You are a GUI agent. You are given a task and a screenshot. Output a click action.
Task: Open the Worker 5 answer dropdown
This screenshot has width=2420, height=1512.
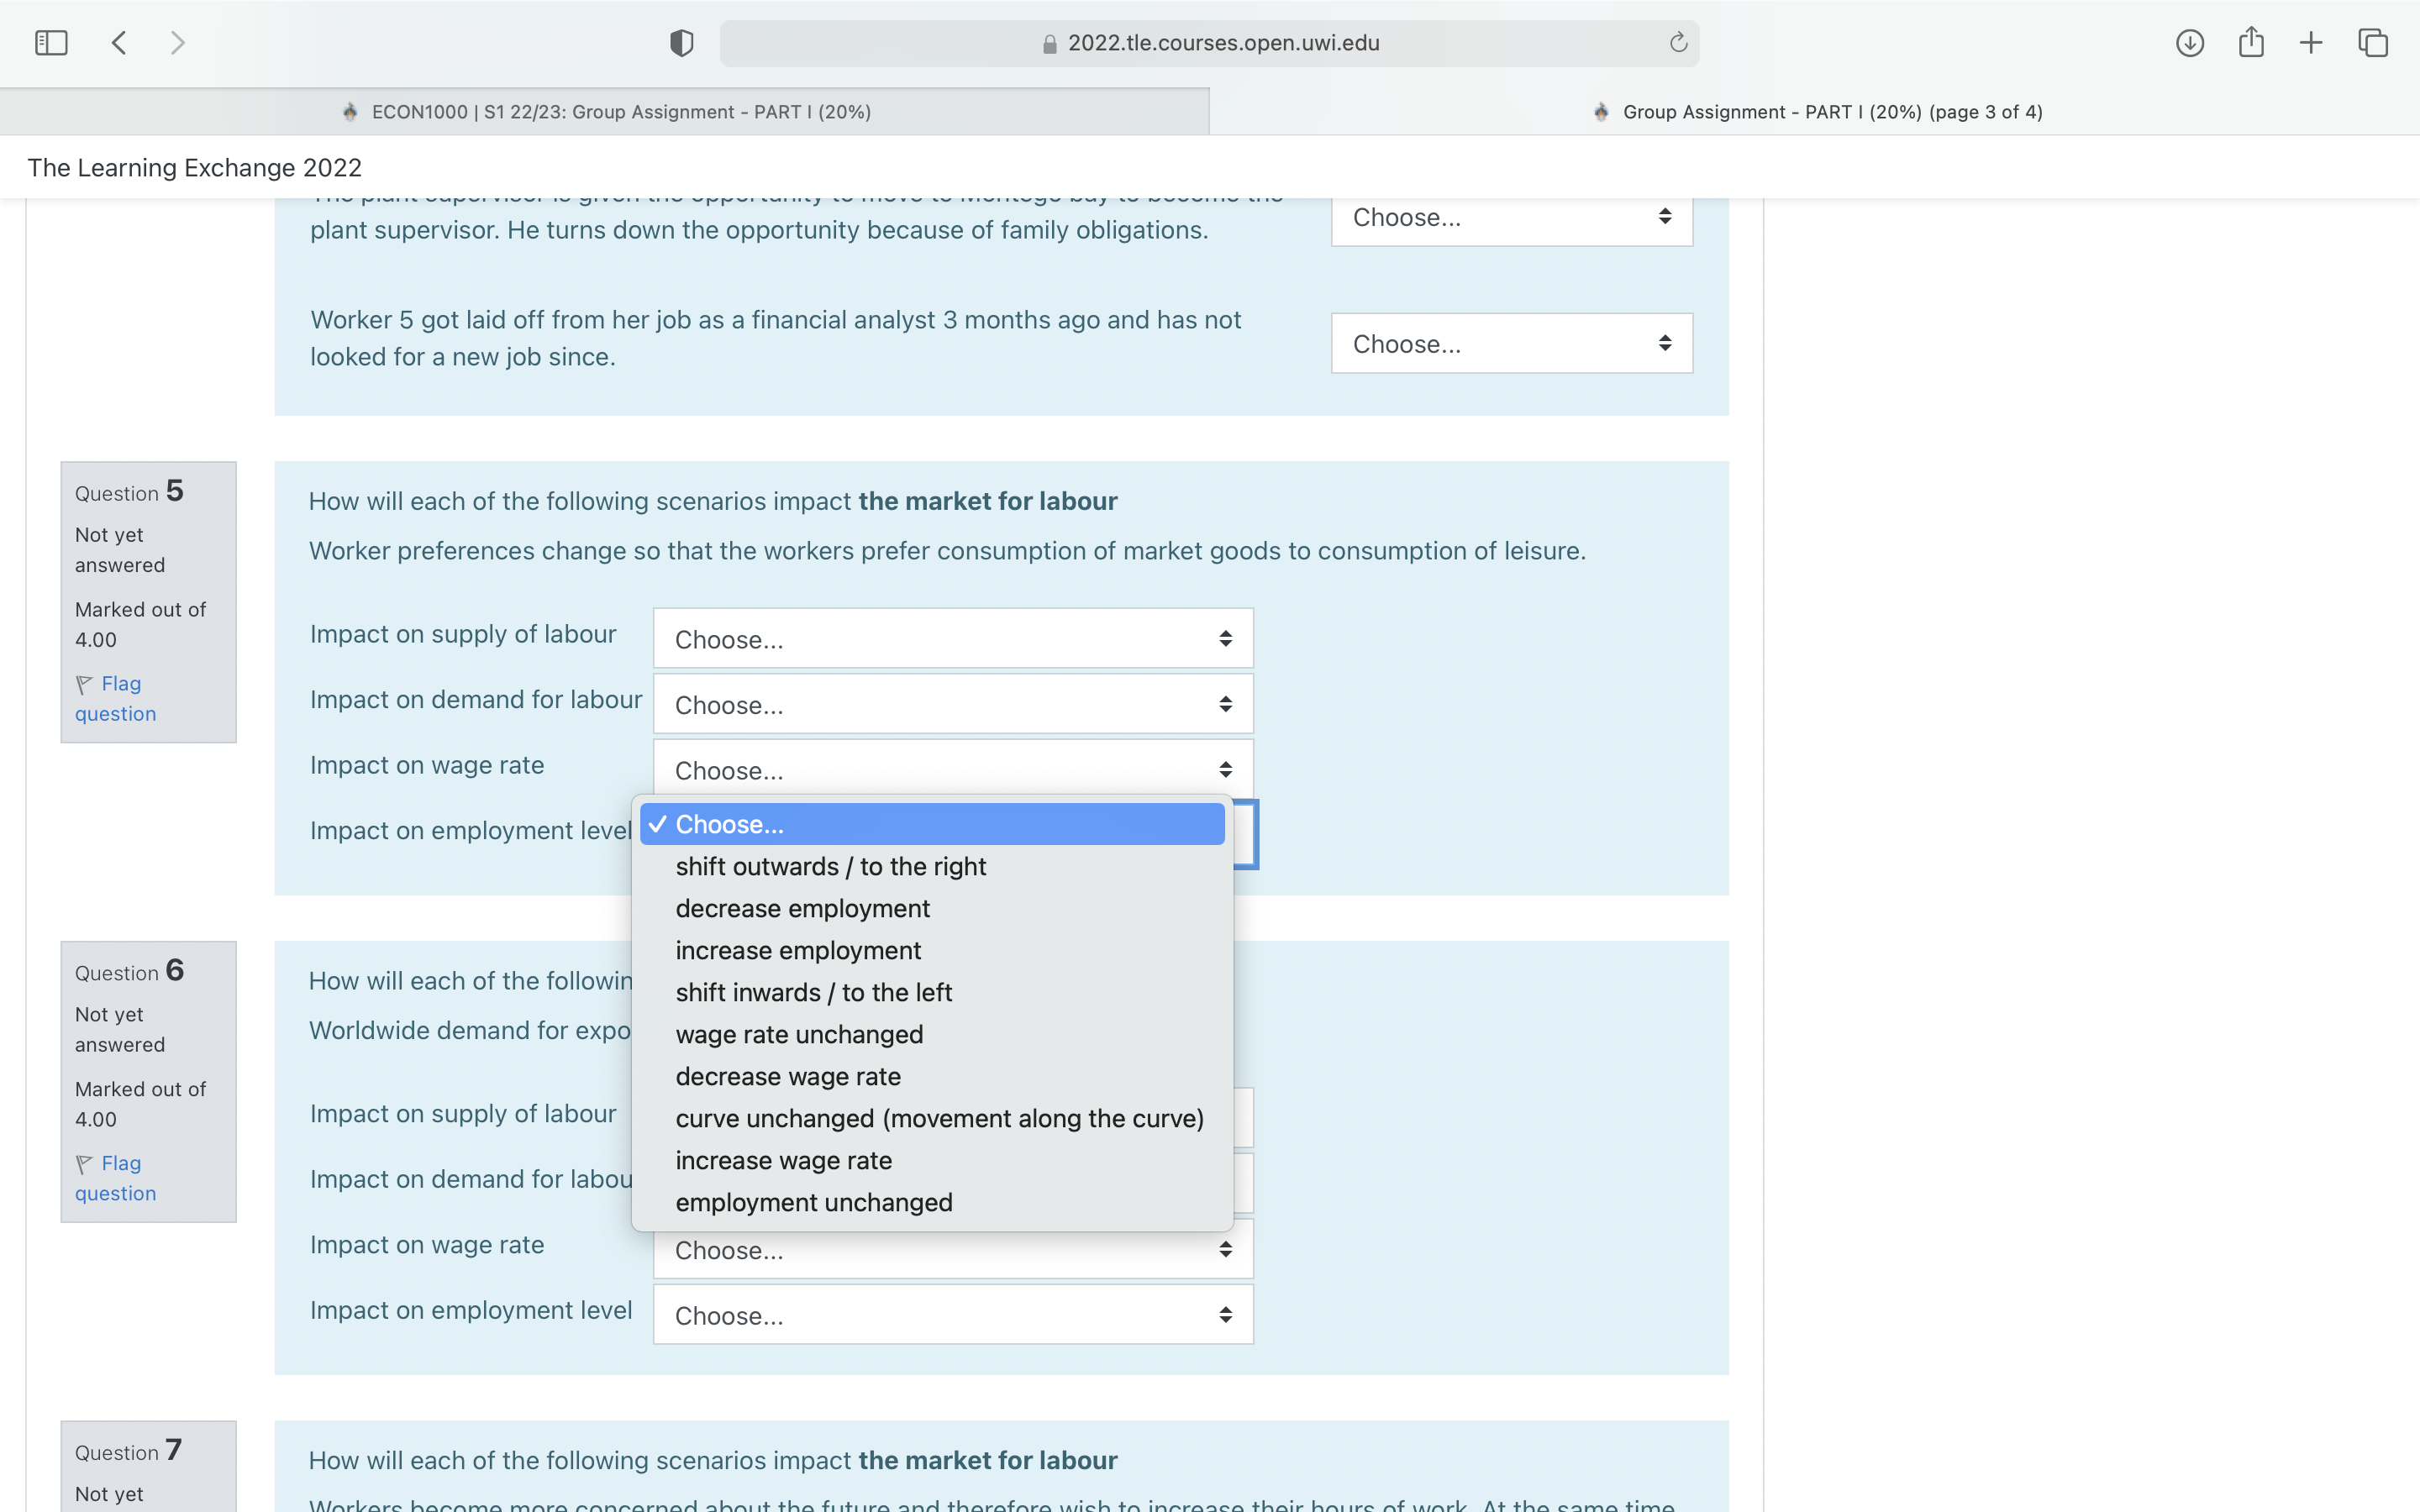pos(1511,344)
